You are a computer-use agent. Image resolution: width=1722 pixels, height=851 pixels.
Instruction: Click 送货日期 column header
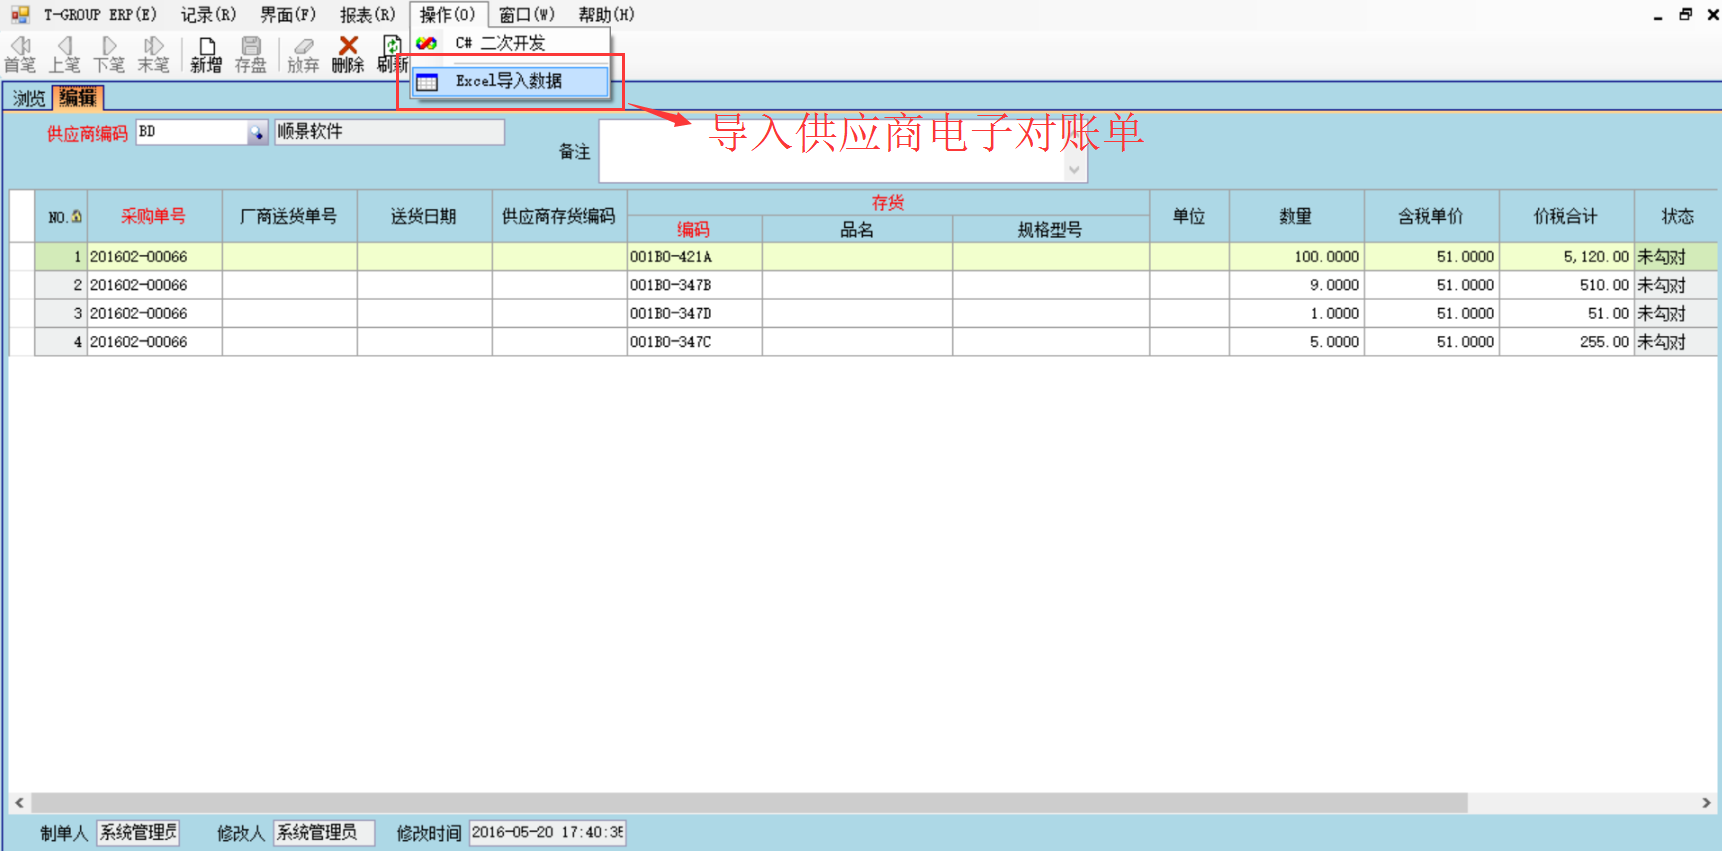click(424, 216)
